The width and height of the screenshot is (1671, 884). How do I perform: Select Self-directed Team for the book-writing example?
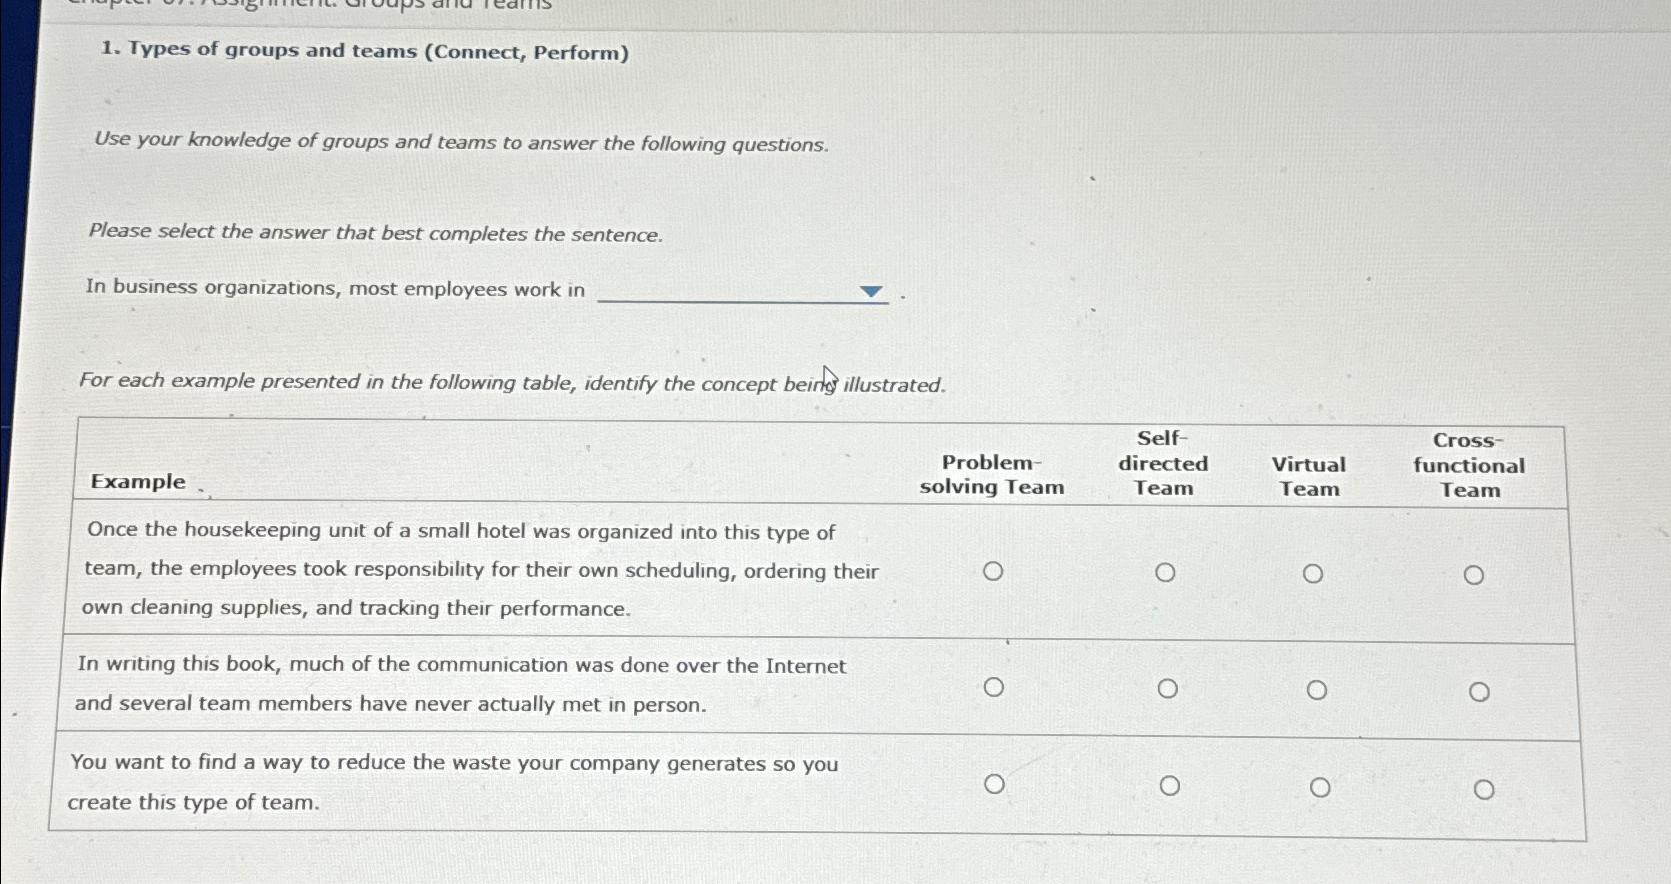(x=1169, y=688)
